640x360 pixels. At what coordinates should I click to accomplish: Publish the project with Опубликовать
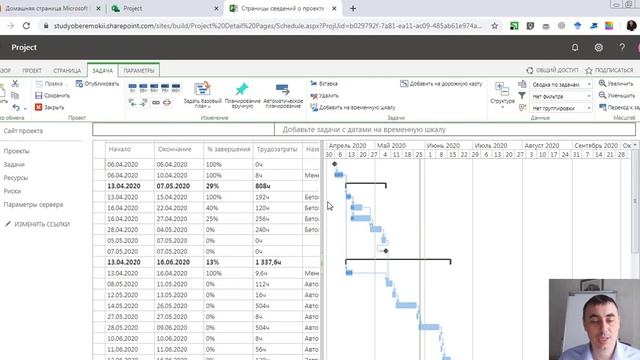click(97, 84)
